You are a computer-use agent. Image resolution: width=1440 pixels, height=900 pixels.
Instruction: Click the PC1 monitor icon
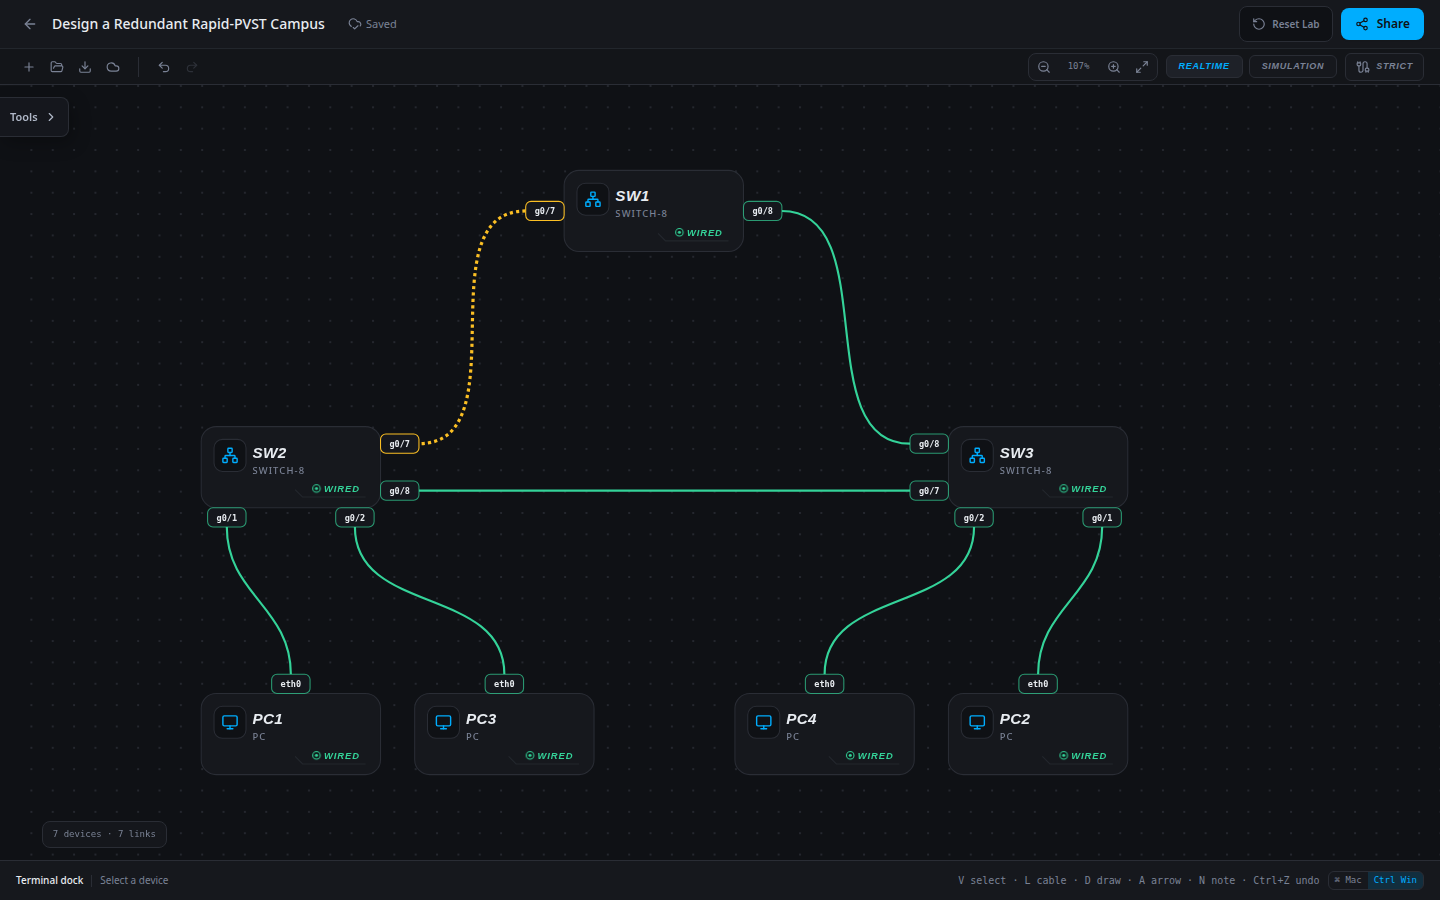[230, 722]
